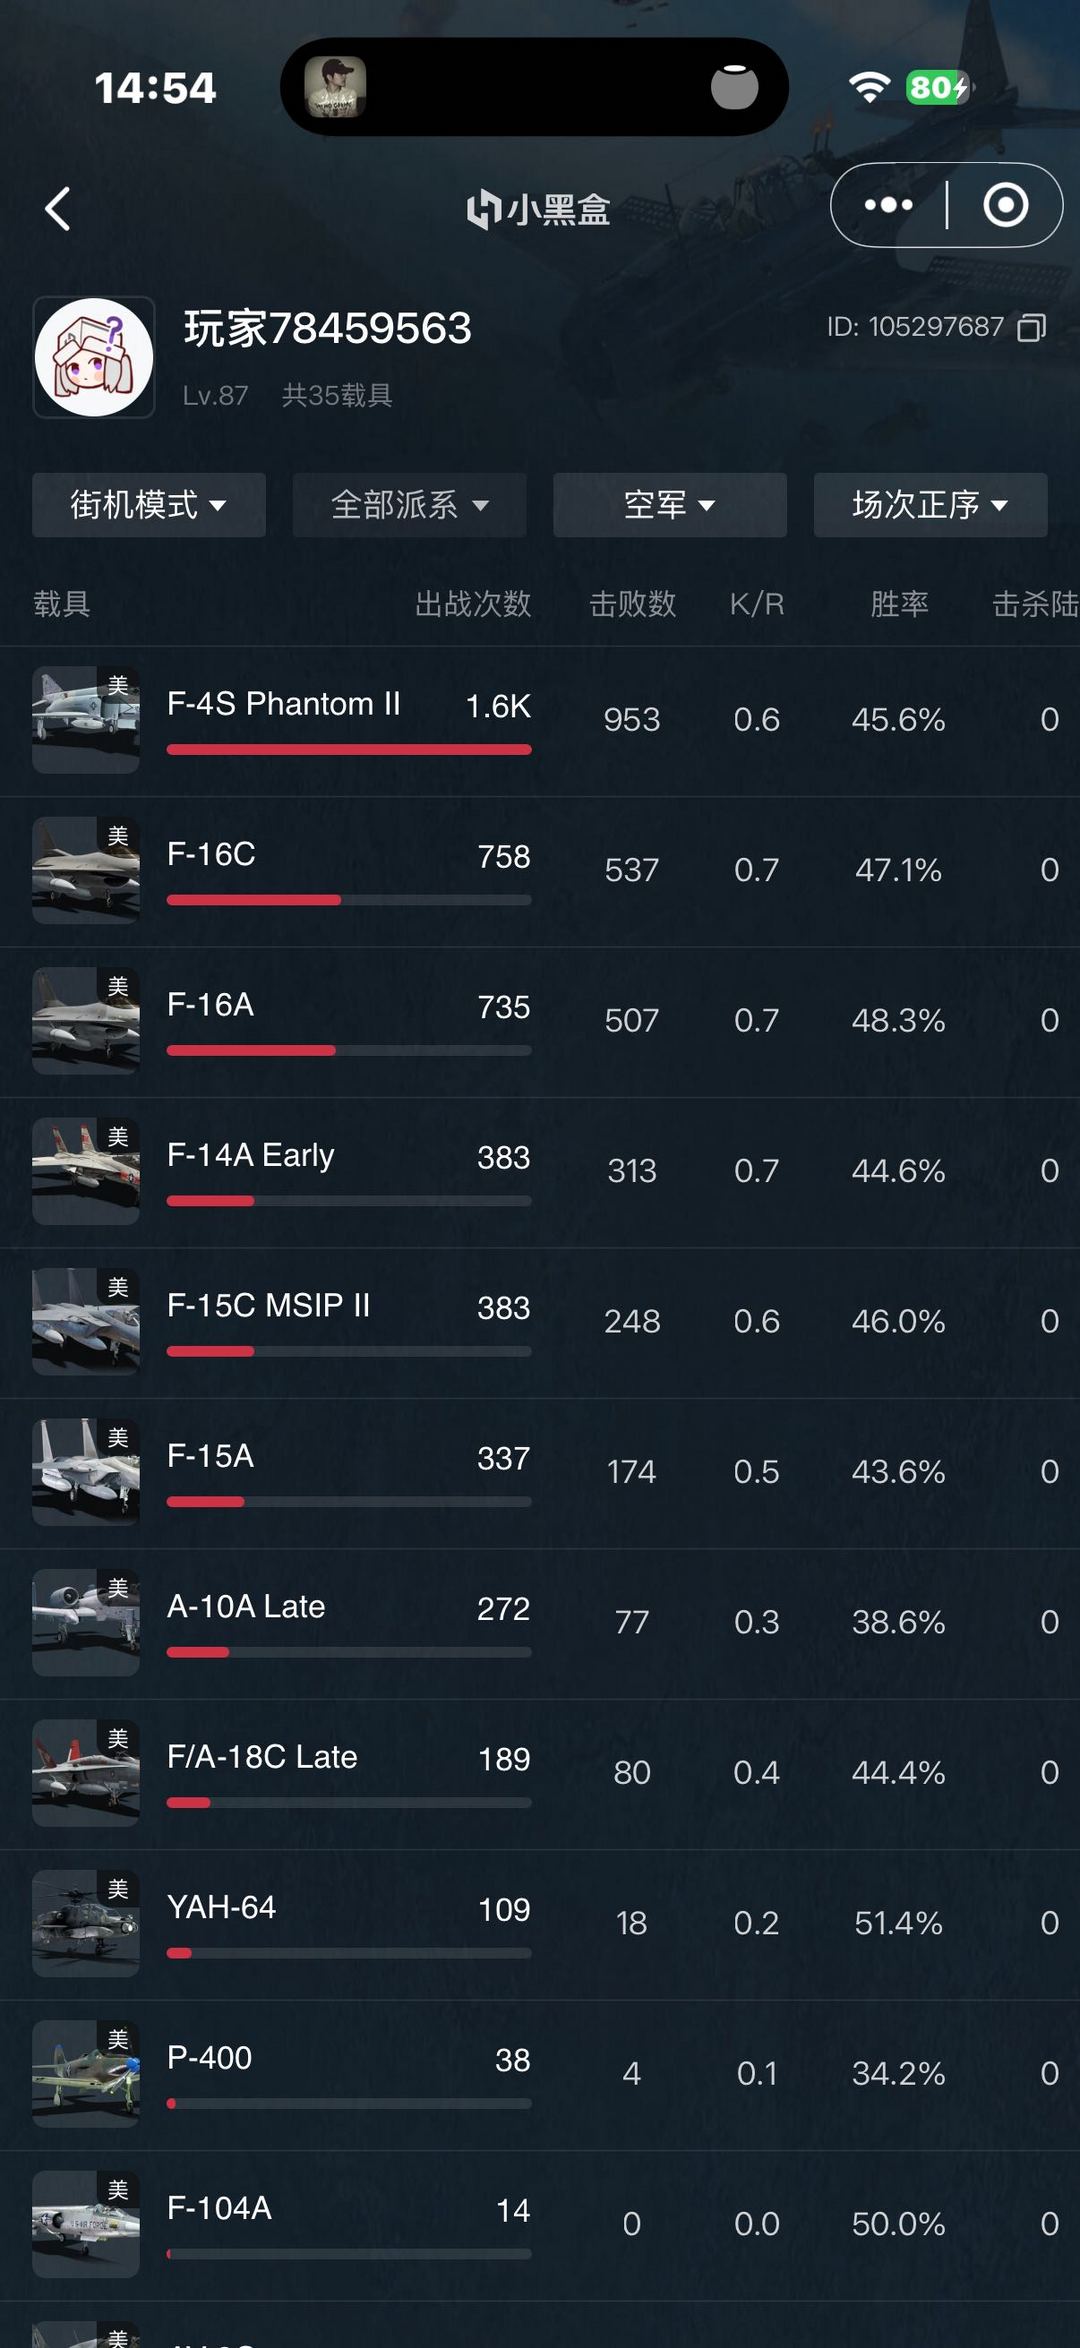Copy the player ID with copy icon
Screen dimensions: 1080x2348
(x=1031, y=327)
